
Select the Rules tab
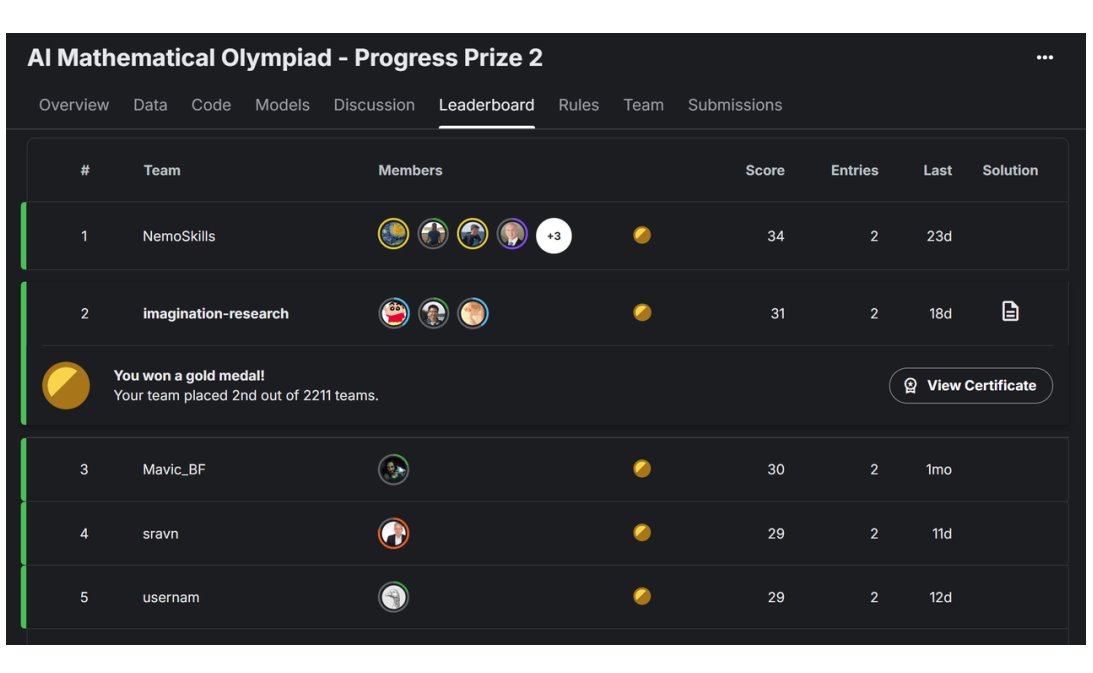coord(579,105)
